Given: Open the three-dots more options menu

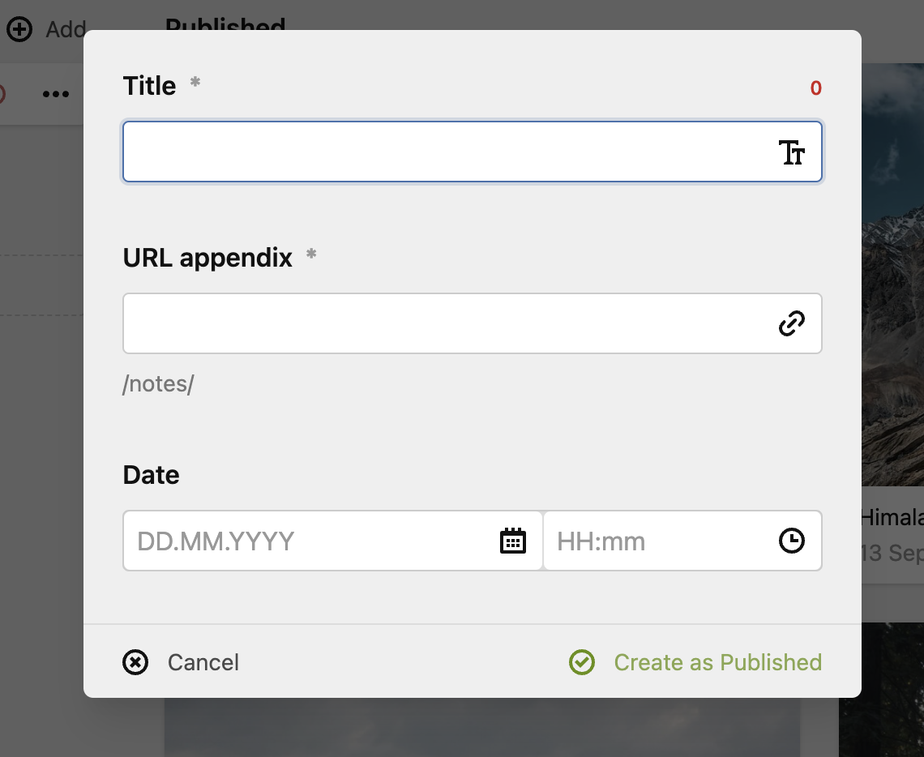Looking at the screenshot, I should [x=55, y=94].
